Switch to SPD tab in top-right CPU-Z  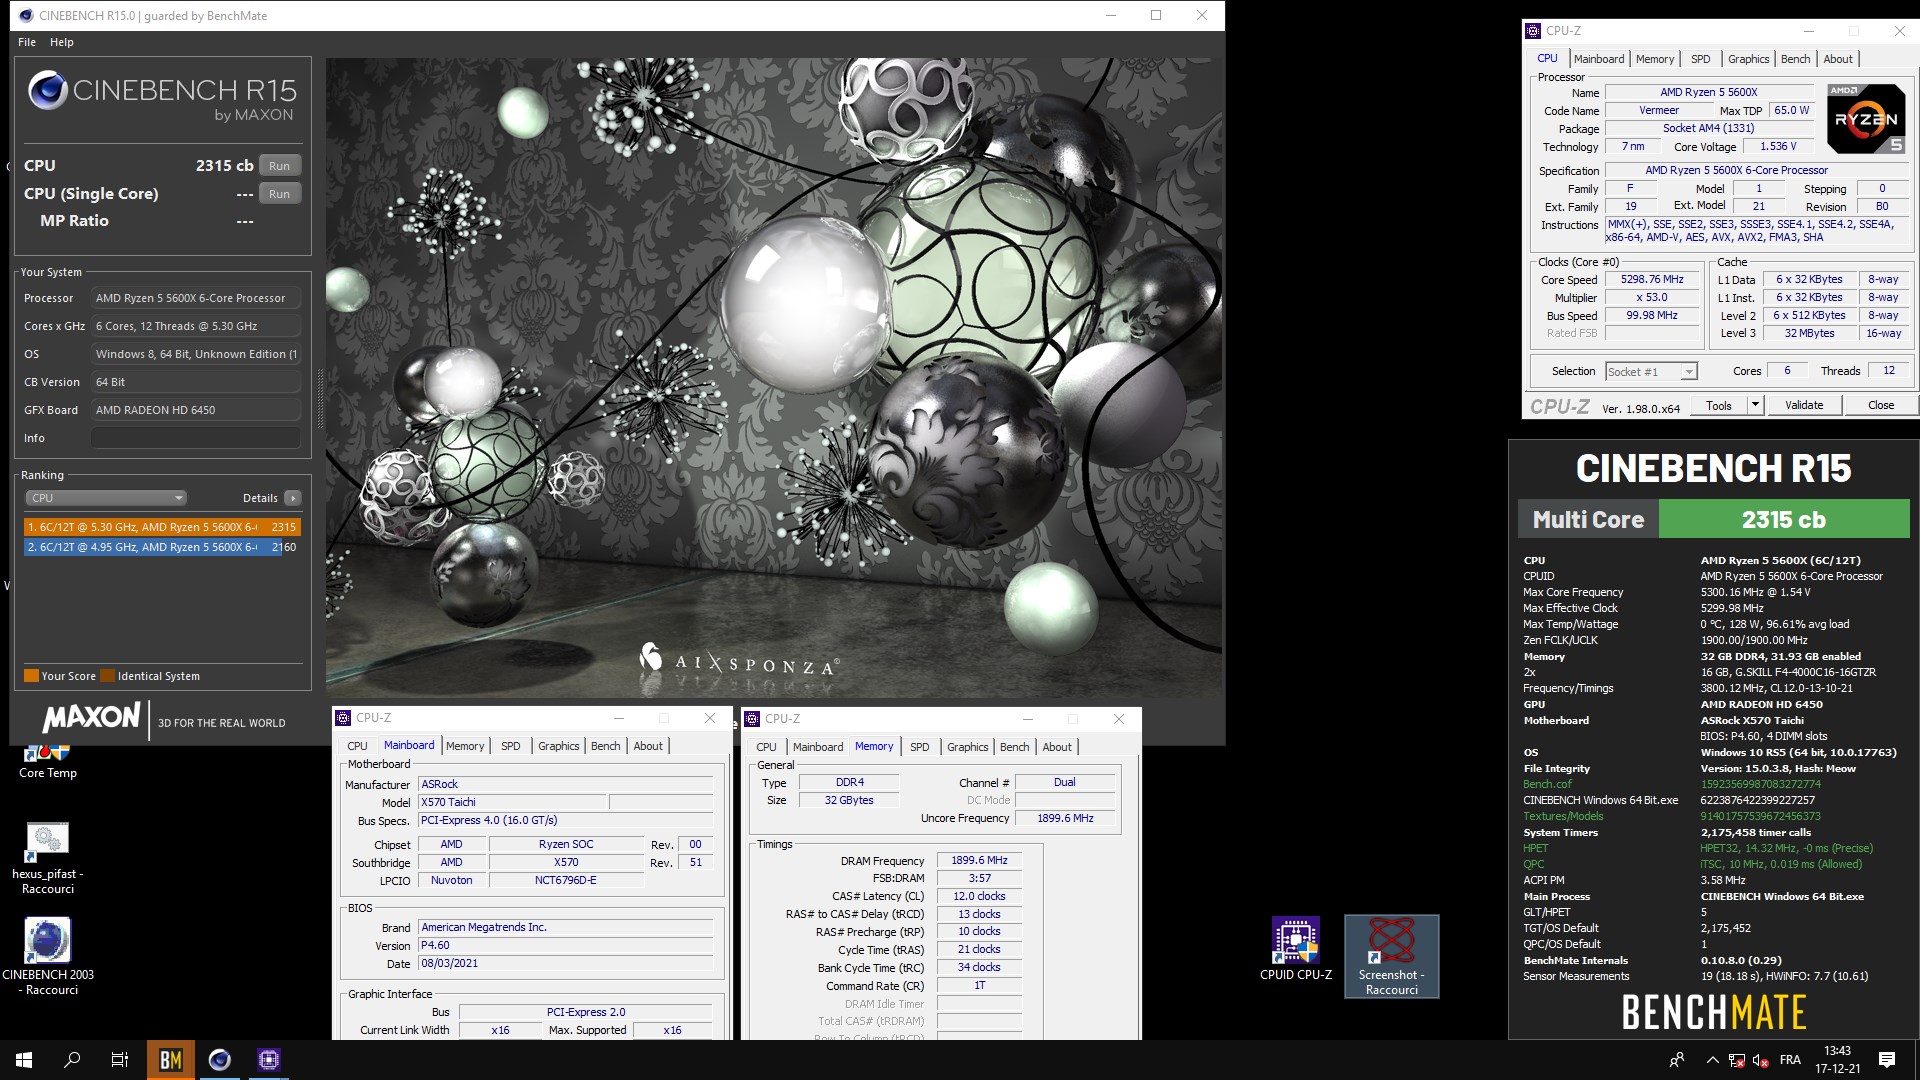(1701, 59)
